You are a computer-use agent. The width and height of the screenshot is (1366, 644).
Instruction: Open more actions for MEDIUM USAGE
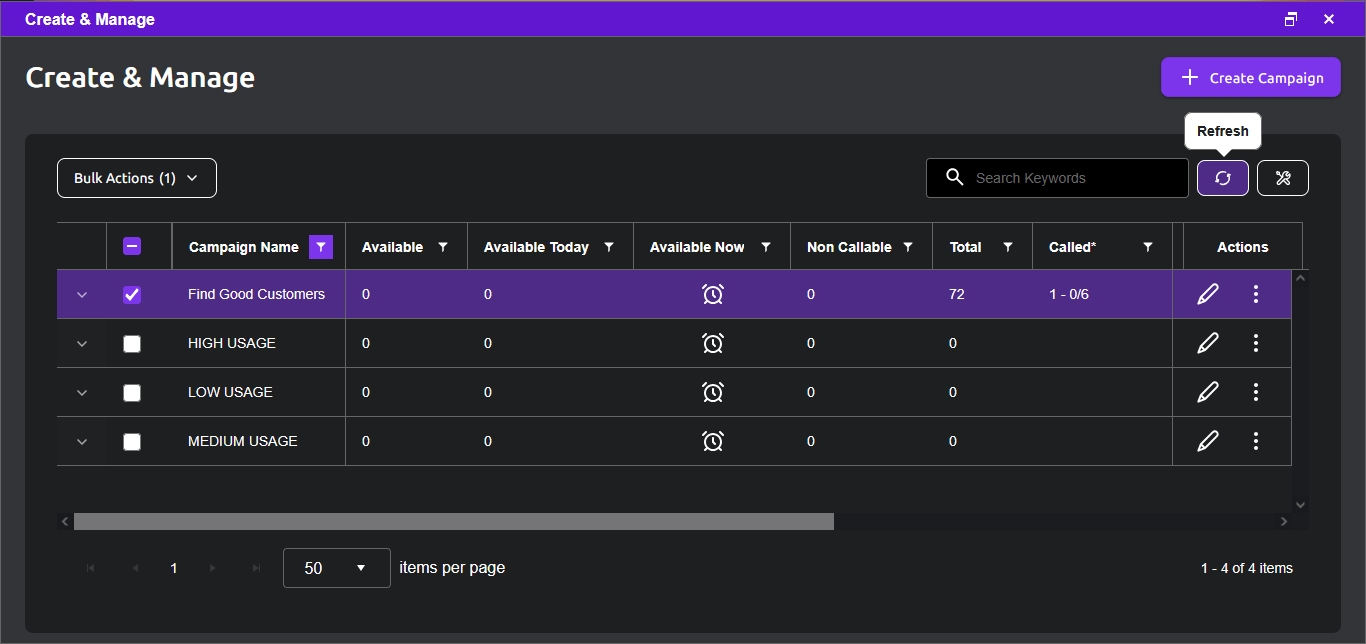coord(1256,441)
